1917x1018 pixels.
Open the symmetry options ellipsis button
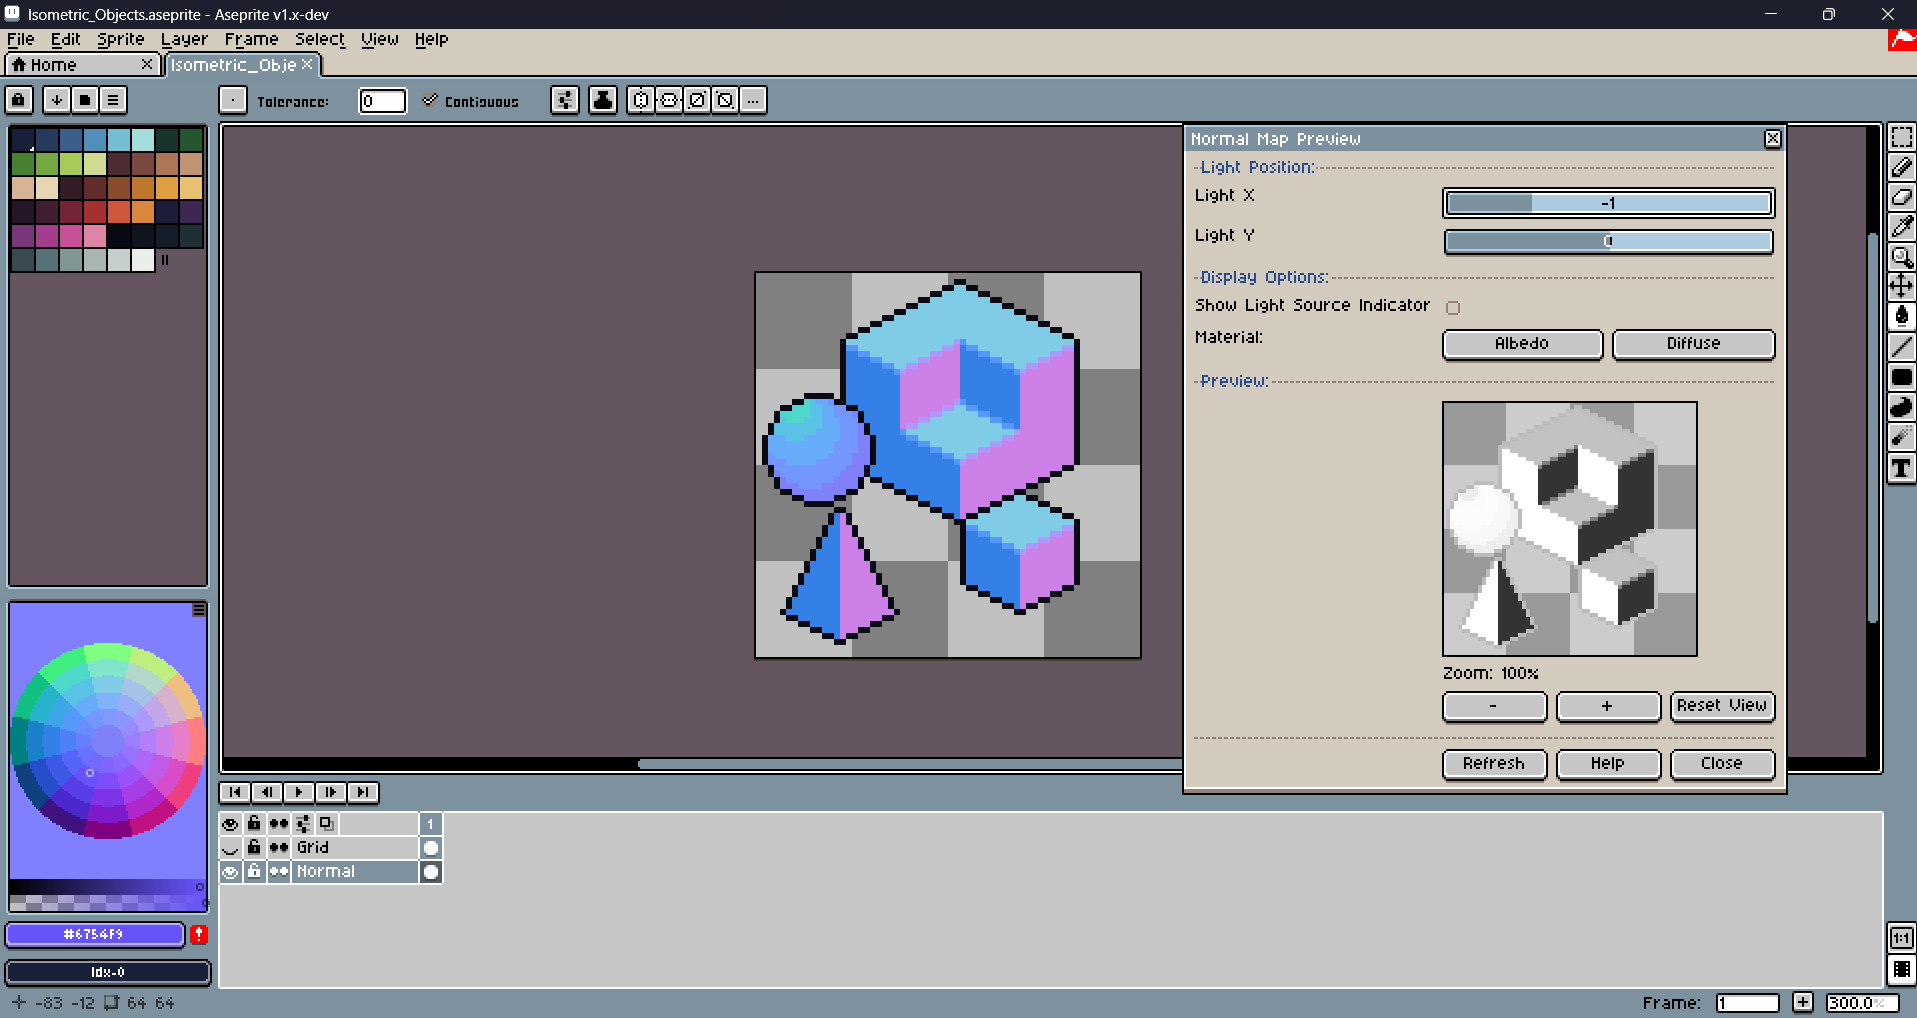pos(753,100)
